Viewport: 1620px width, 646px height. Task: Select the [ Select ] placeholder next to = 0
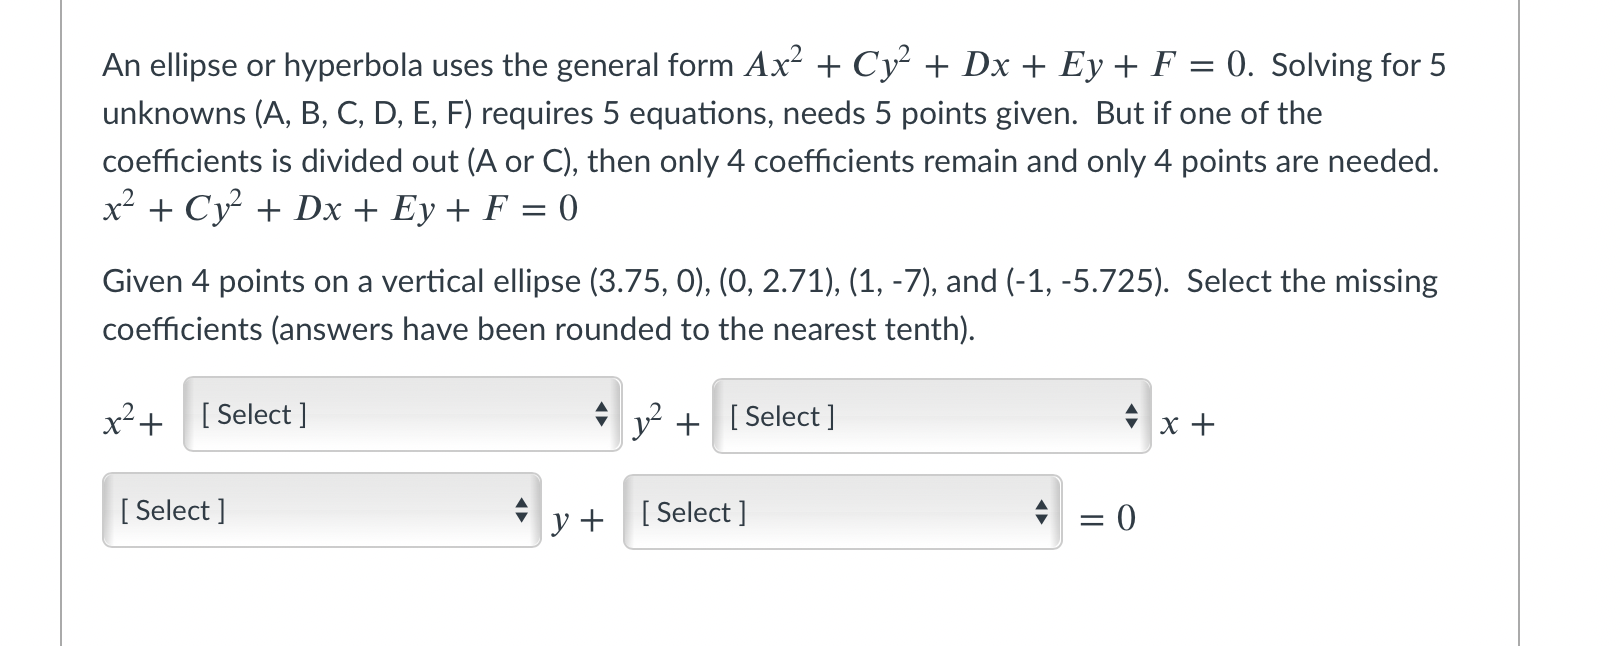pyautogui.click(x=695, y=513)
